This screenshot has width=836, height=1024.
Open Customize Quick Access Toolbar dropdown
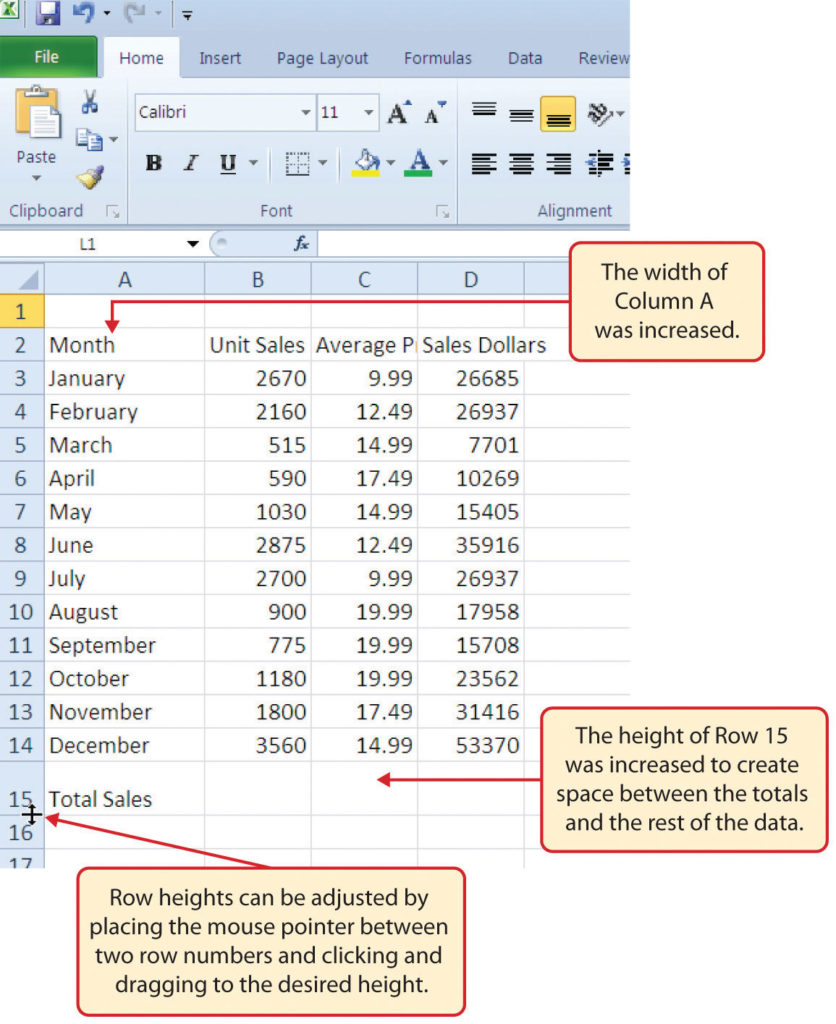point(187,15)
